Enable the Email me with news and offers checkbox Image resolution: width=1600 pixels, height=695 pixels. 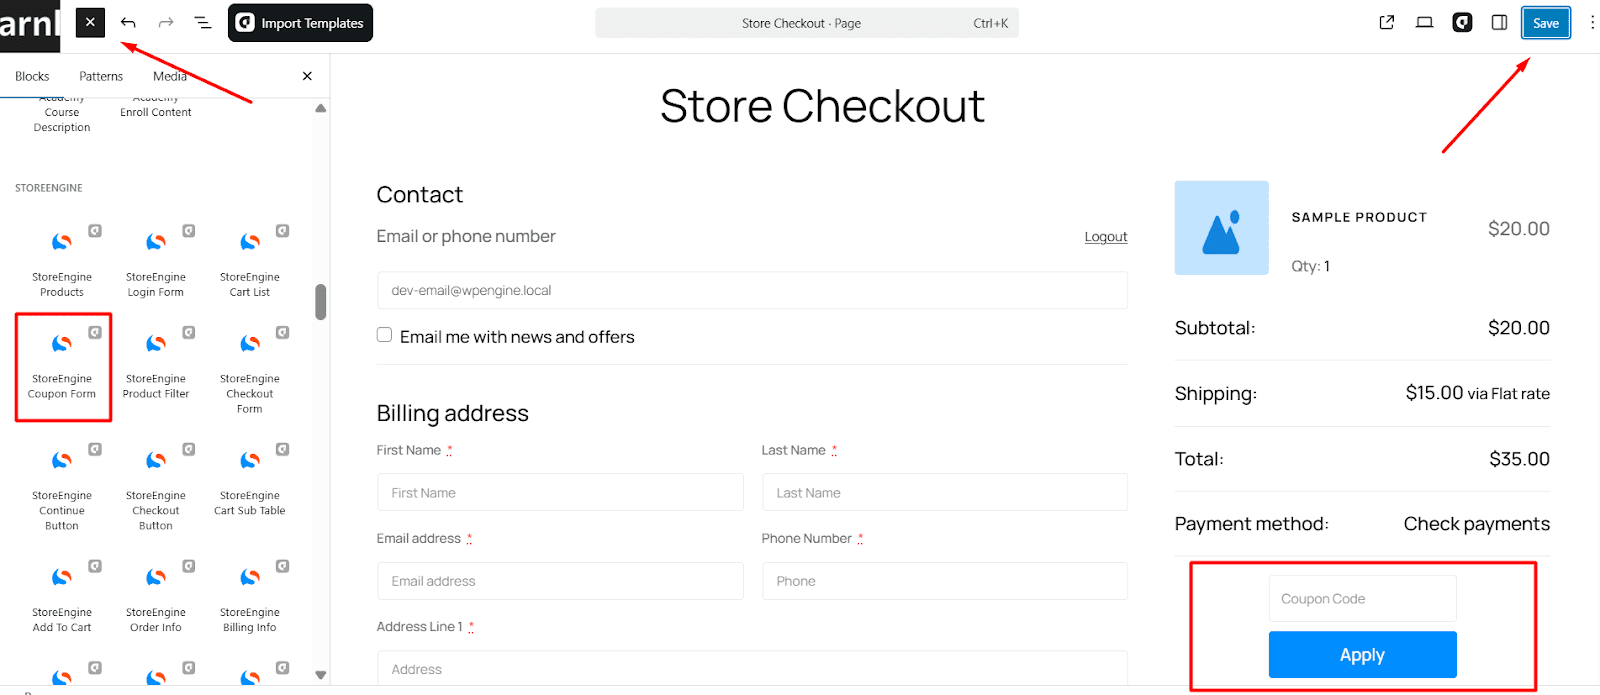384,334
